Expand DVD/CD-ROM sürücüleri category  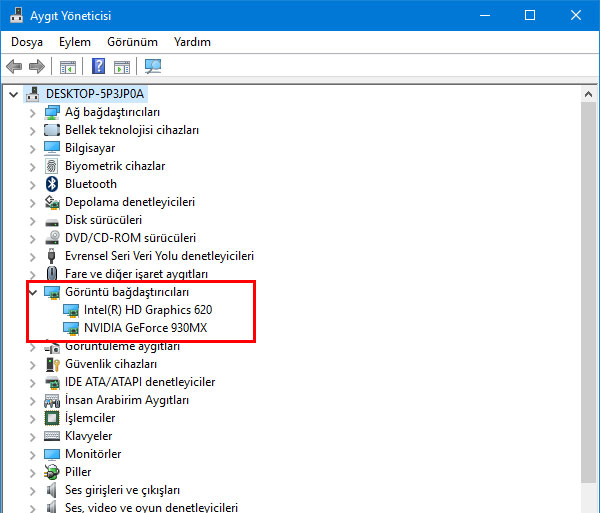(x=33, y=238)
